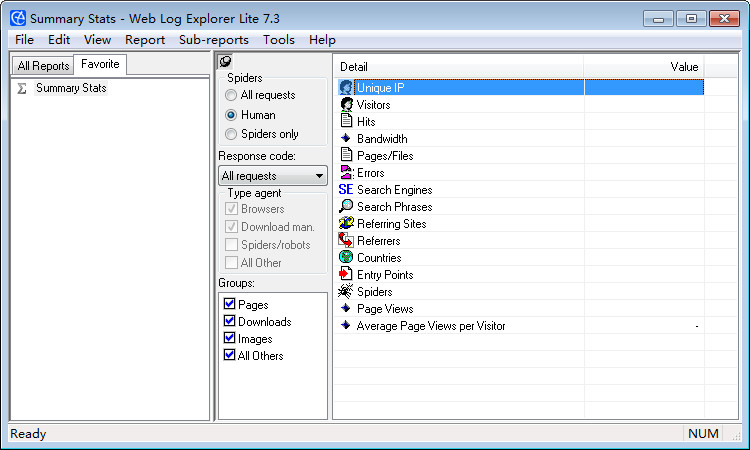
Task: Toggle the Download man. checkbox
Action: tap(232, 227)
